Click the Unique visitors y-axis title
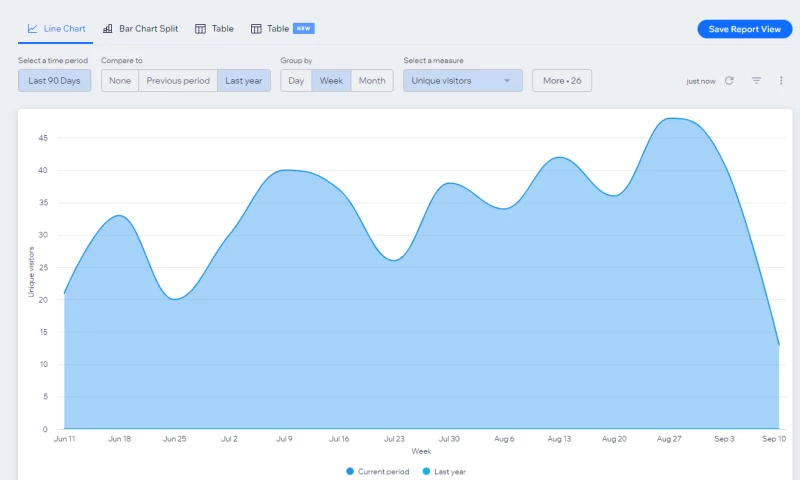The height and width of the screenshot is (480, 800). 31,272
